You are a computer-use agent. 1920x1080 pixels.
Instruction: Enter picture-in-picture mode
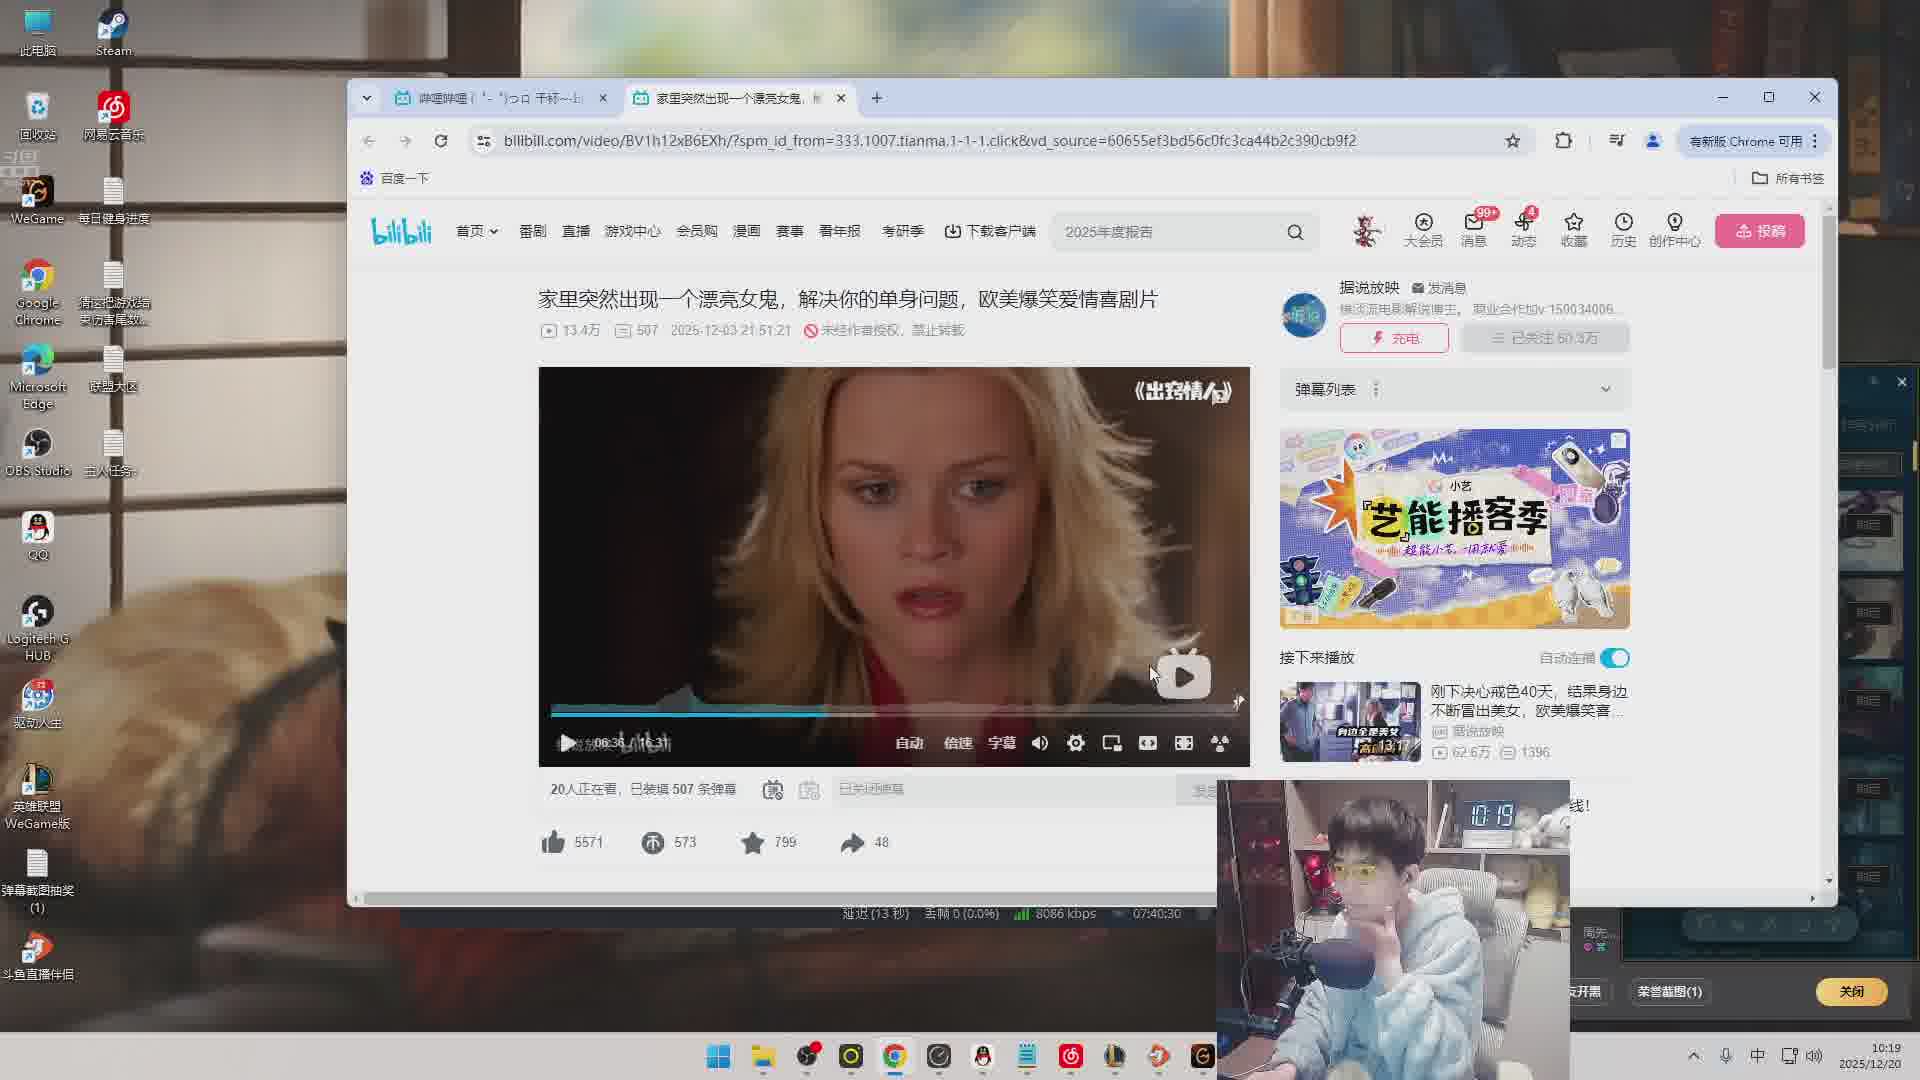coord(1112,743)
